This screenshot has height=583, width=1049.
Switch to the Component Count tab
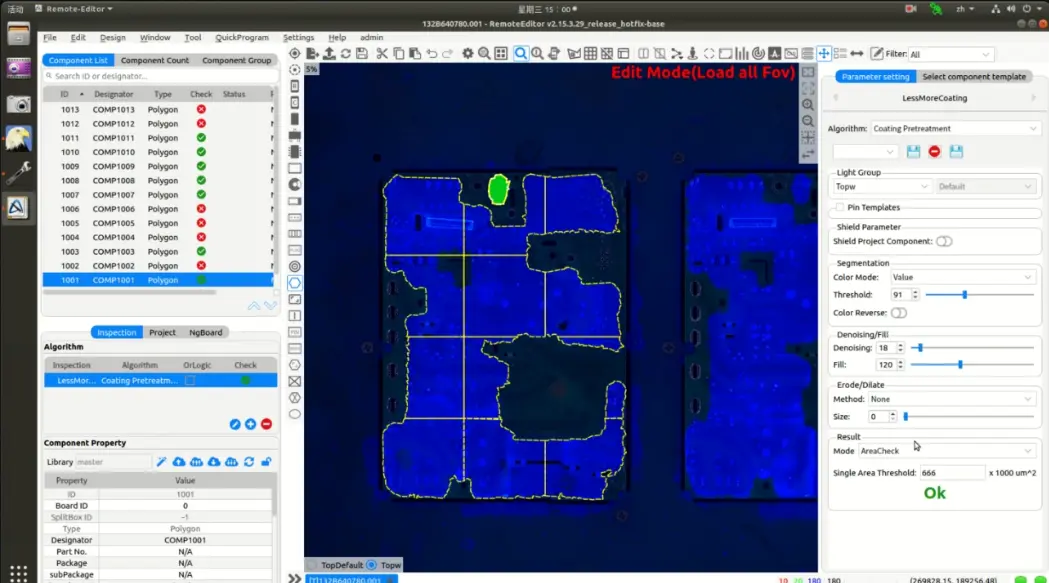155,61
